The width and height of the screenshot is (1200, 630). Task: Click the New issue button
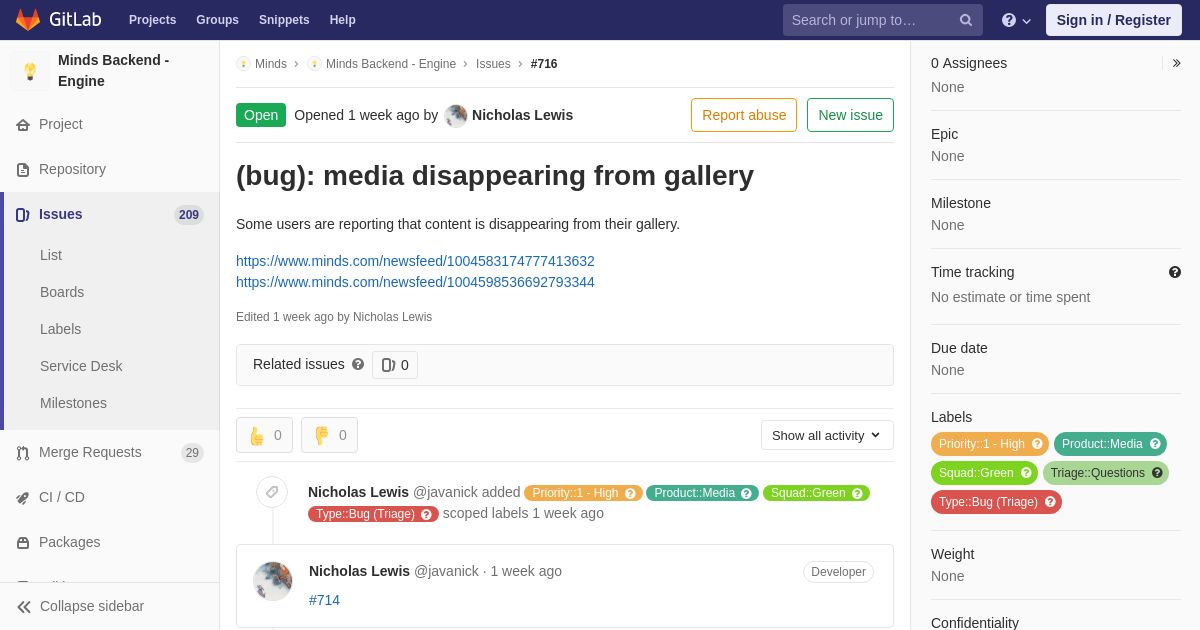850,115
